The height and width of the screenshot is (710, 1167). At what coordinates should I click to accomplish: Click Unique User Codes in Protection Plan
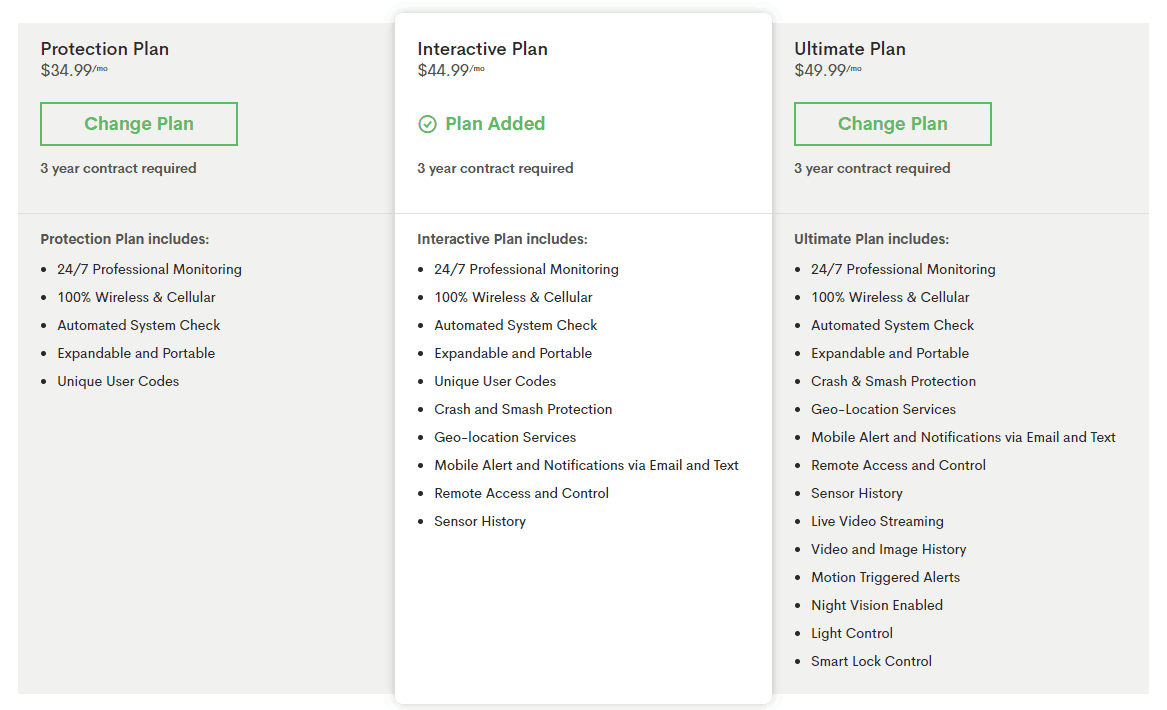118,381
